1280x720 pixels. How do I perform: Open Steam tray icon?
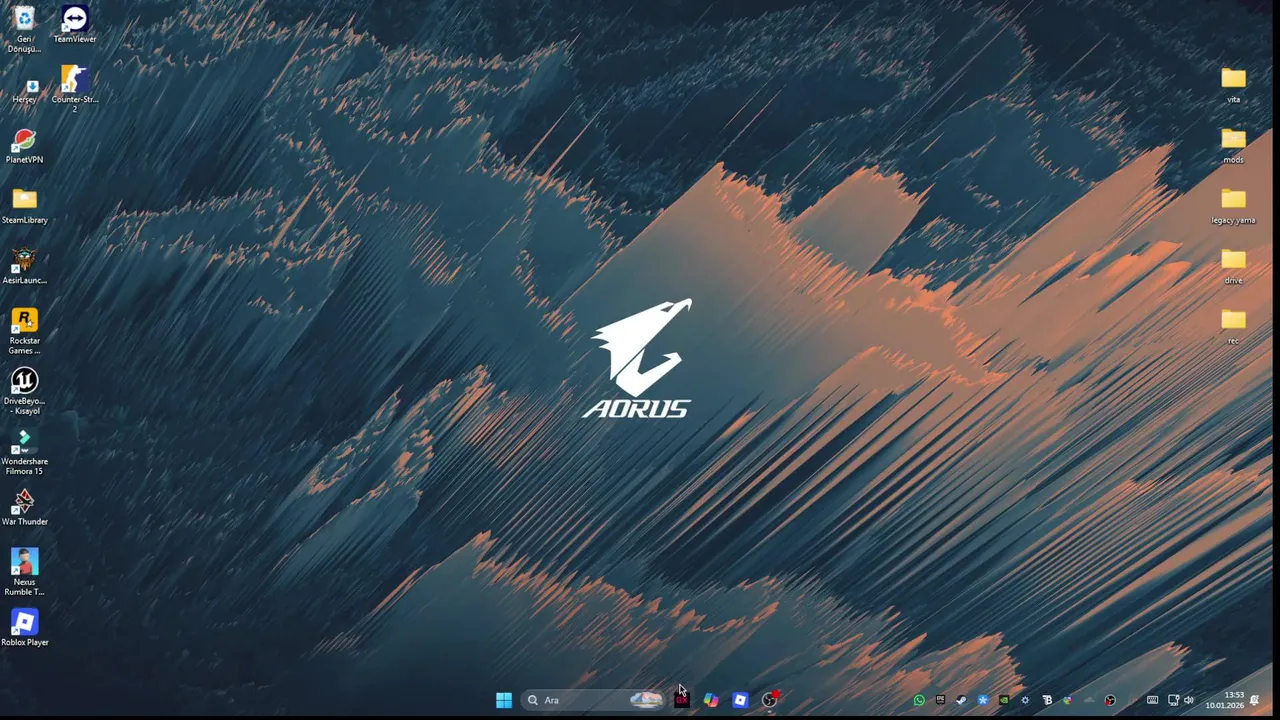961,700
